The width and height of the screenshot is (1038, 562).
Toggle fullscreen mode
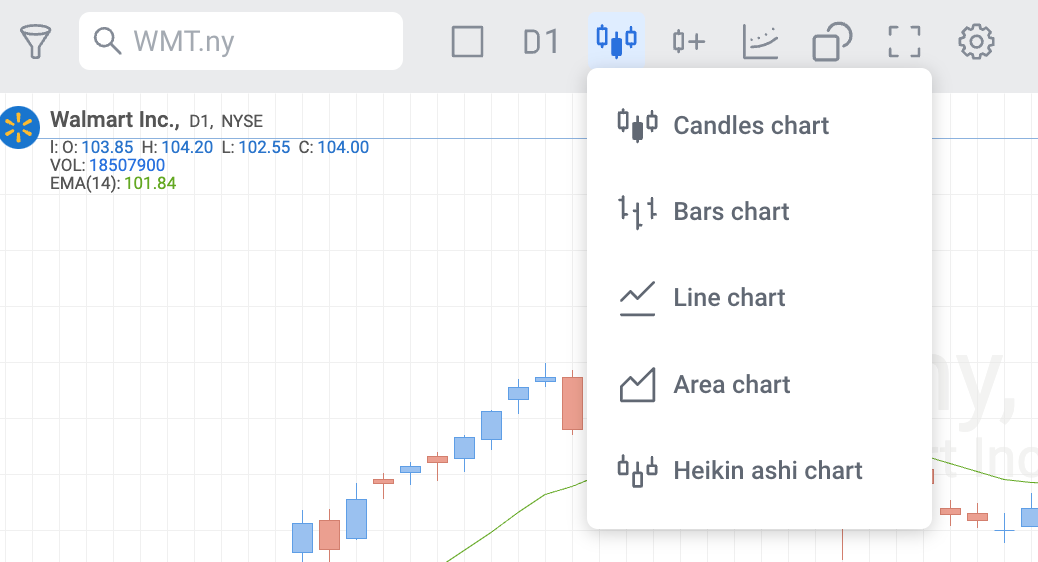pyautogui.click(x=904, y=41)
